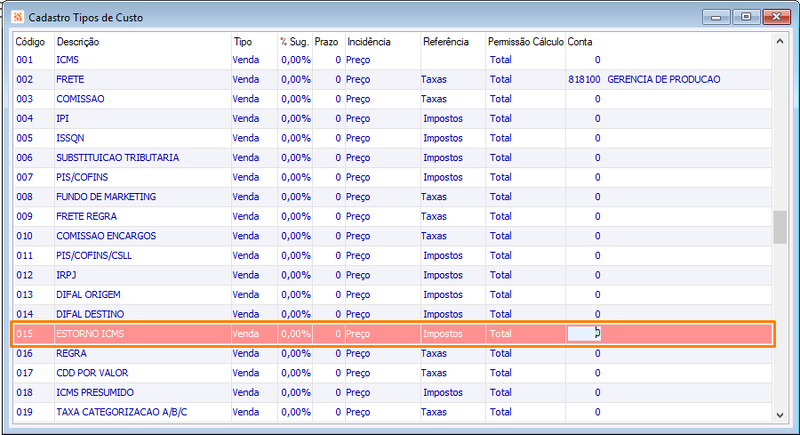Click the Tipo column header
The image size is (800, 435).
[x=243, y=42]
